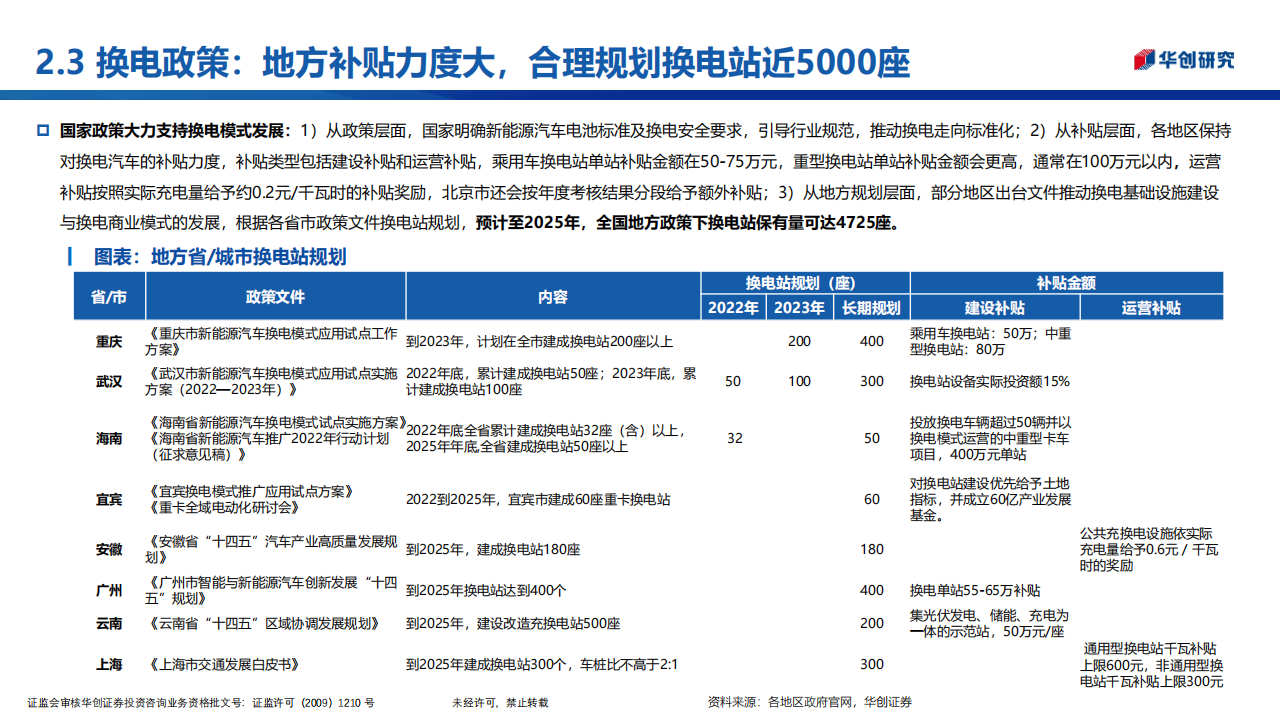
Task: Click the 2023年 sub-header
Action: (x=799, y=308)
